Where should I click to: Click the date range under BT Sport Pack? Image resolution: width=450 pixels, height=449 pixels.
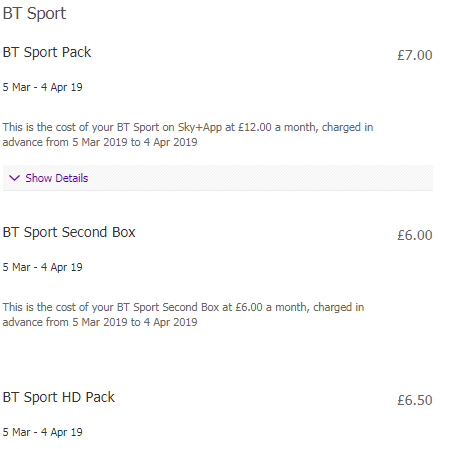click(42, 87)
